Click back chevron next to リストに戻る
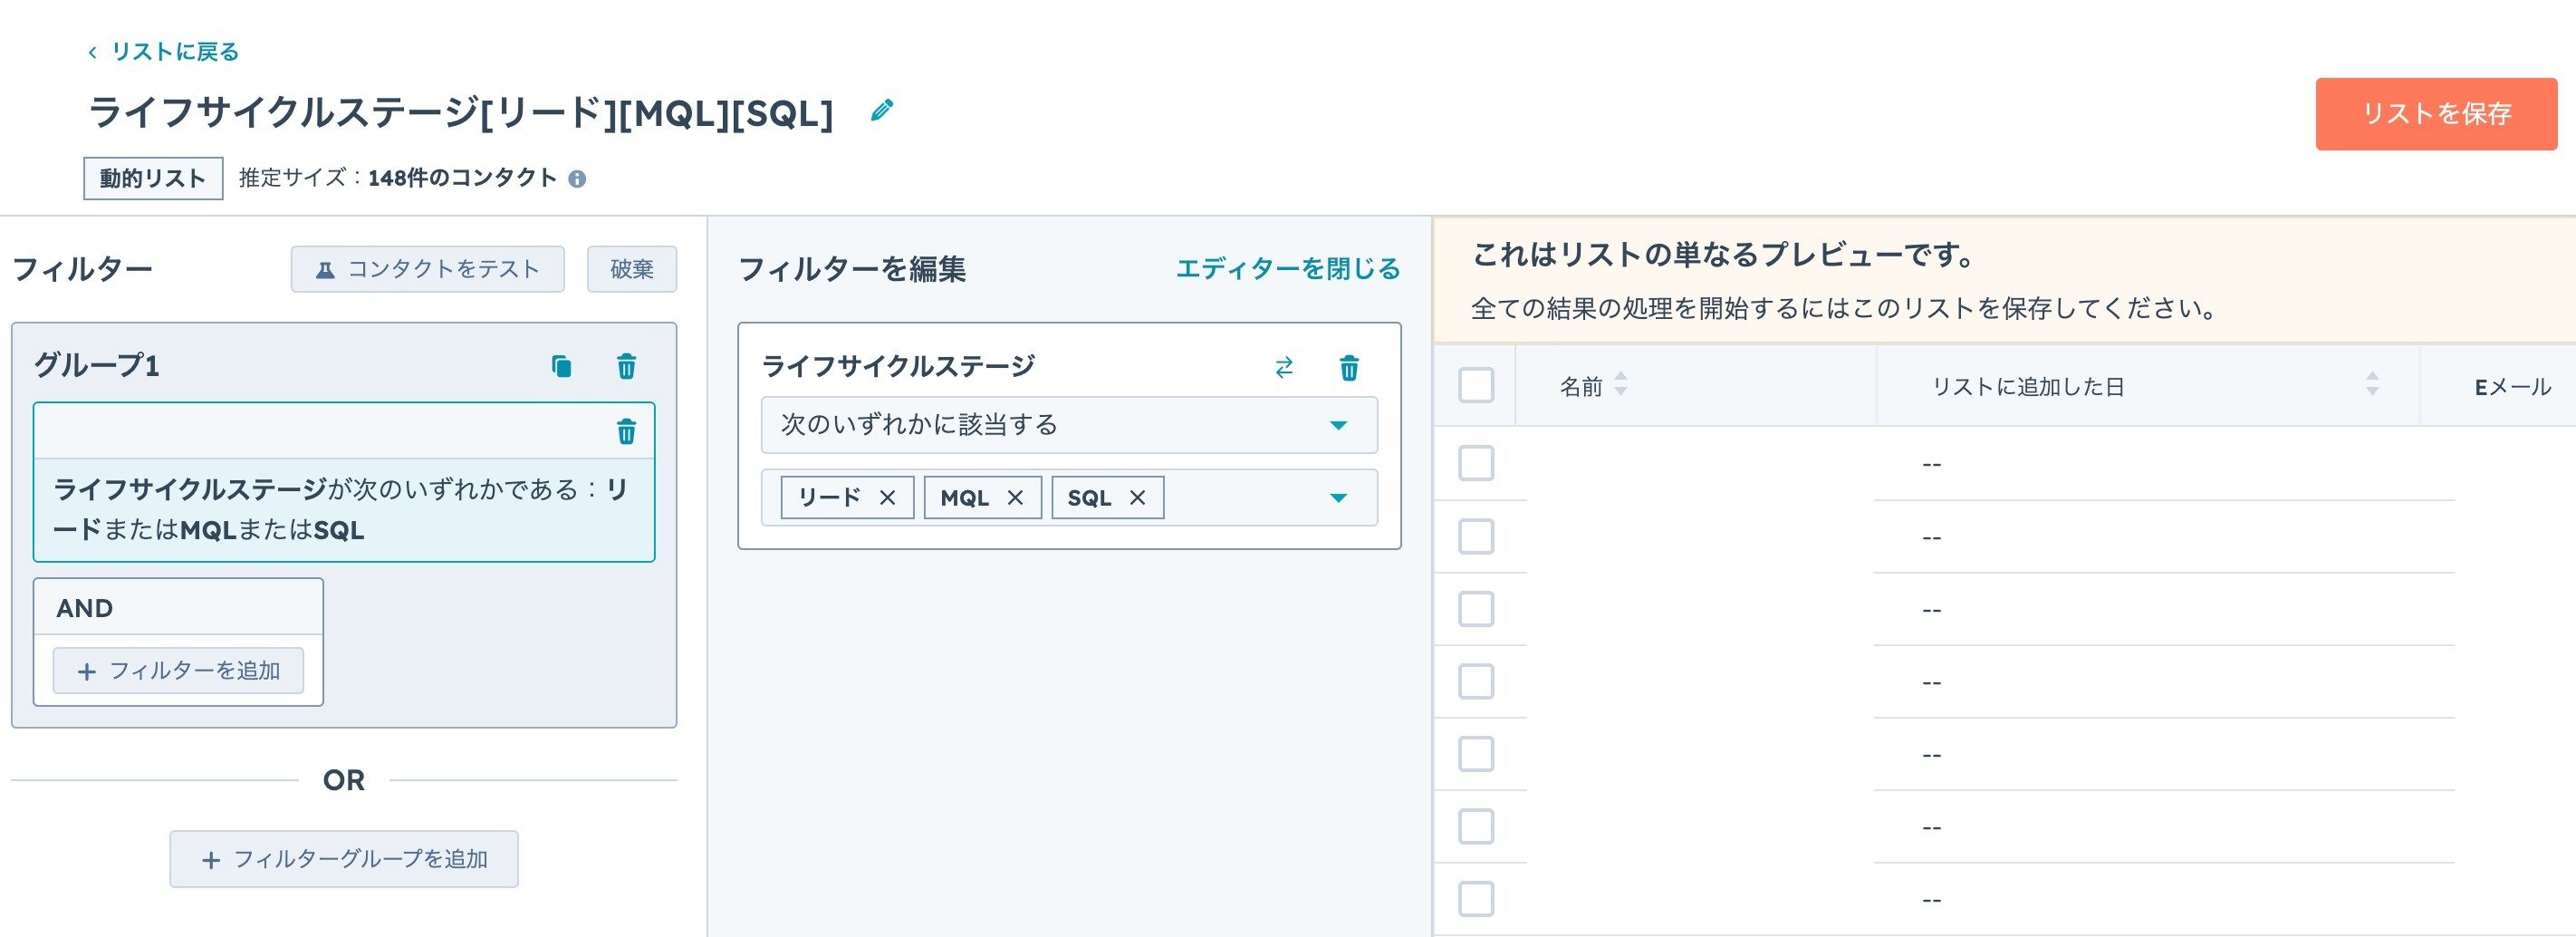This screenshot has height=937, width=2576. point(92,52)
